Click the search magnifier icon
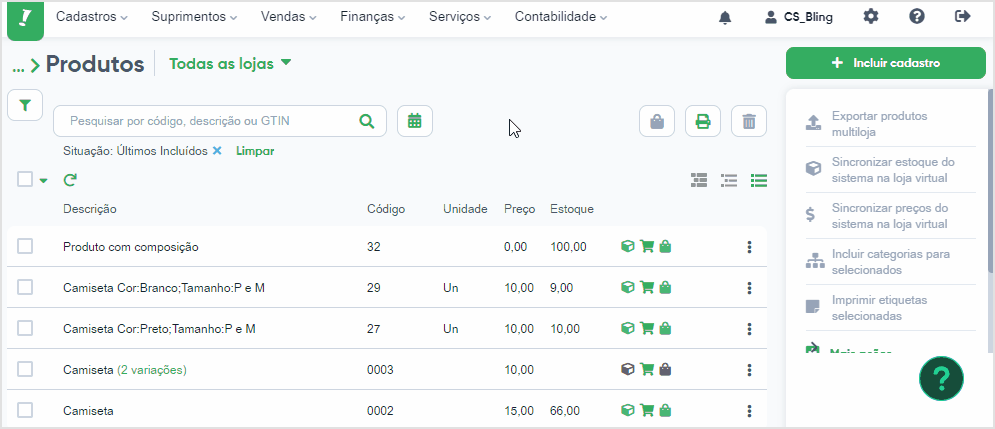995x429 pixels. tap(367, 121)
